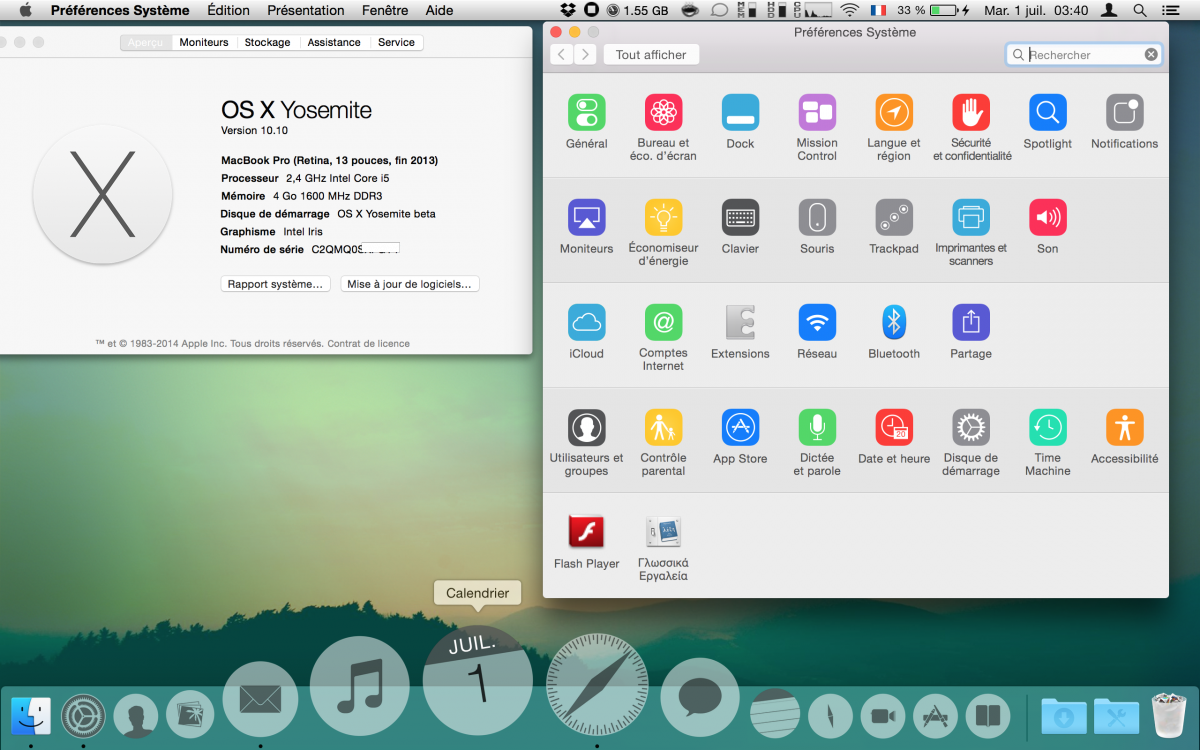Click the Rechercher search field
This screenshot has height=750, width=1200.
pyautogui.click(x=1084, y=54)
